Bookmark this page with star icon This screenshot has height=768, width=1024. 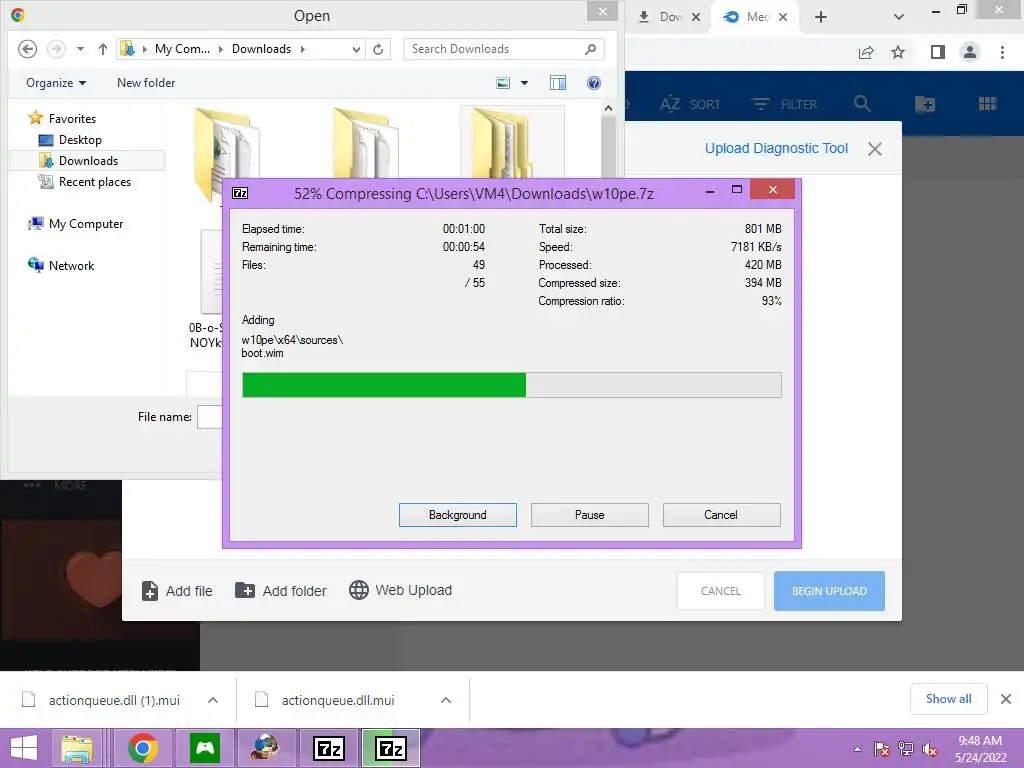pos(898,52)
